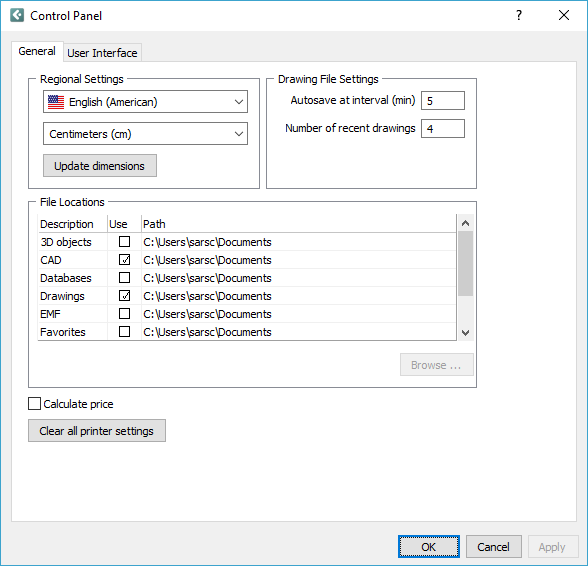This screenshot has width=588, height=566.
Task: Click the scroll up arrow in File Locations
Action: (x=465, y=223)
